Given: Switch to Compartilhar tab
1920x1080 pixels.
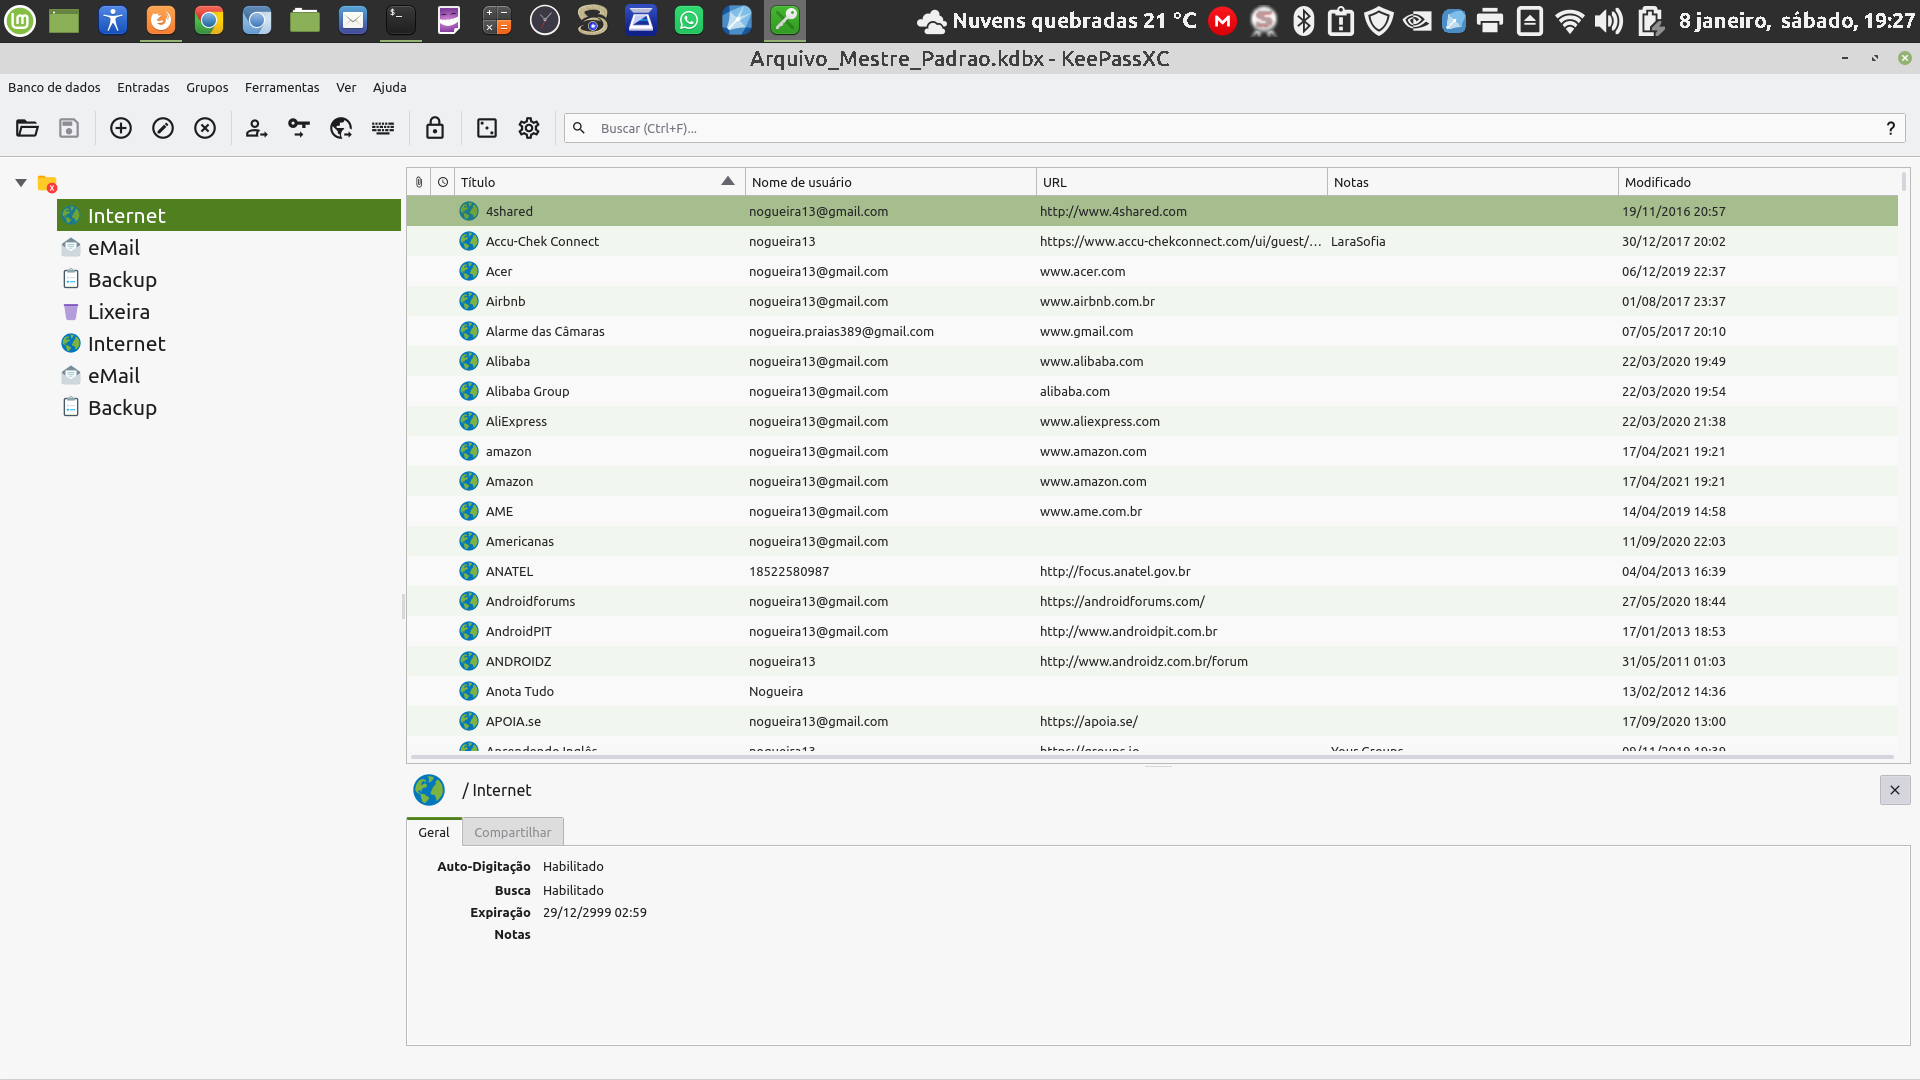Looking at the screenshot, I should coord(513,832).
